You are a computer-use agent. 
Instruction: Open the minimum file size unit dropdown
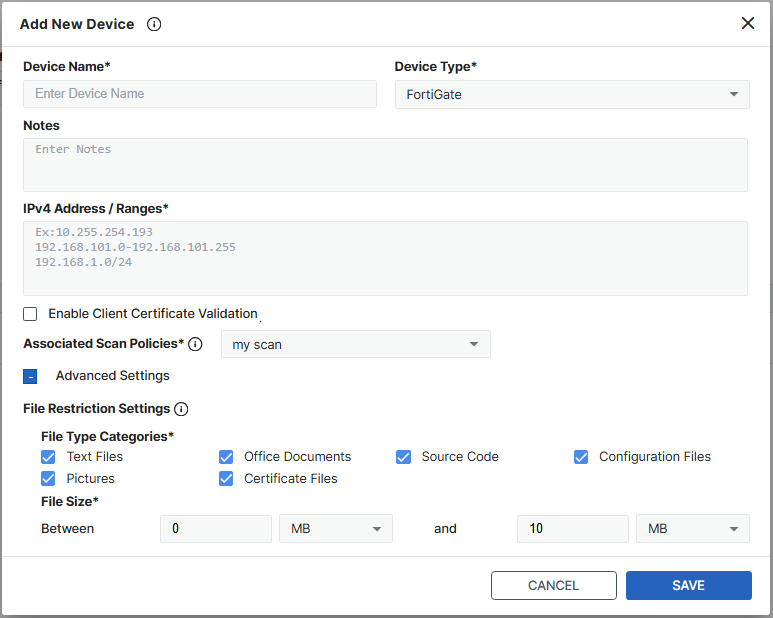pyautogui.click(x=336, y=529)
